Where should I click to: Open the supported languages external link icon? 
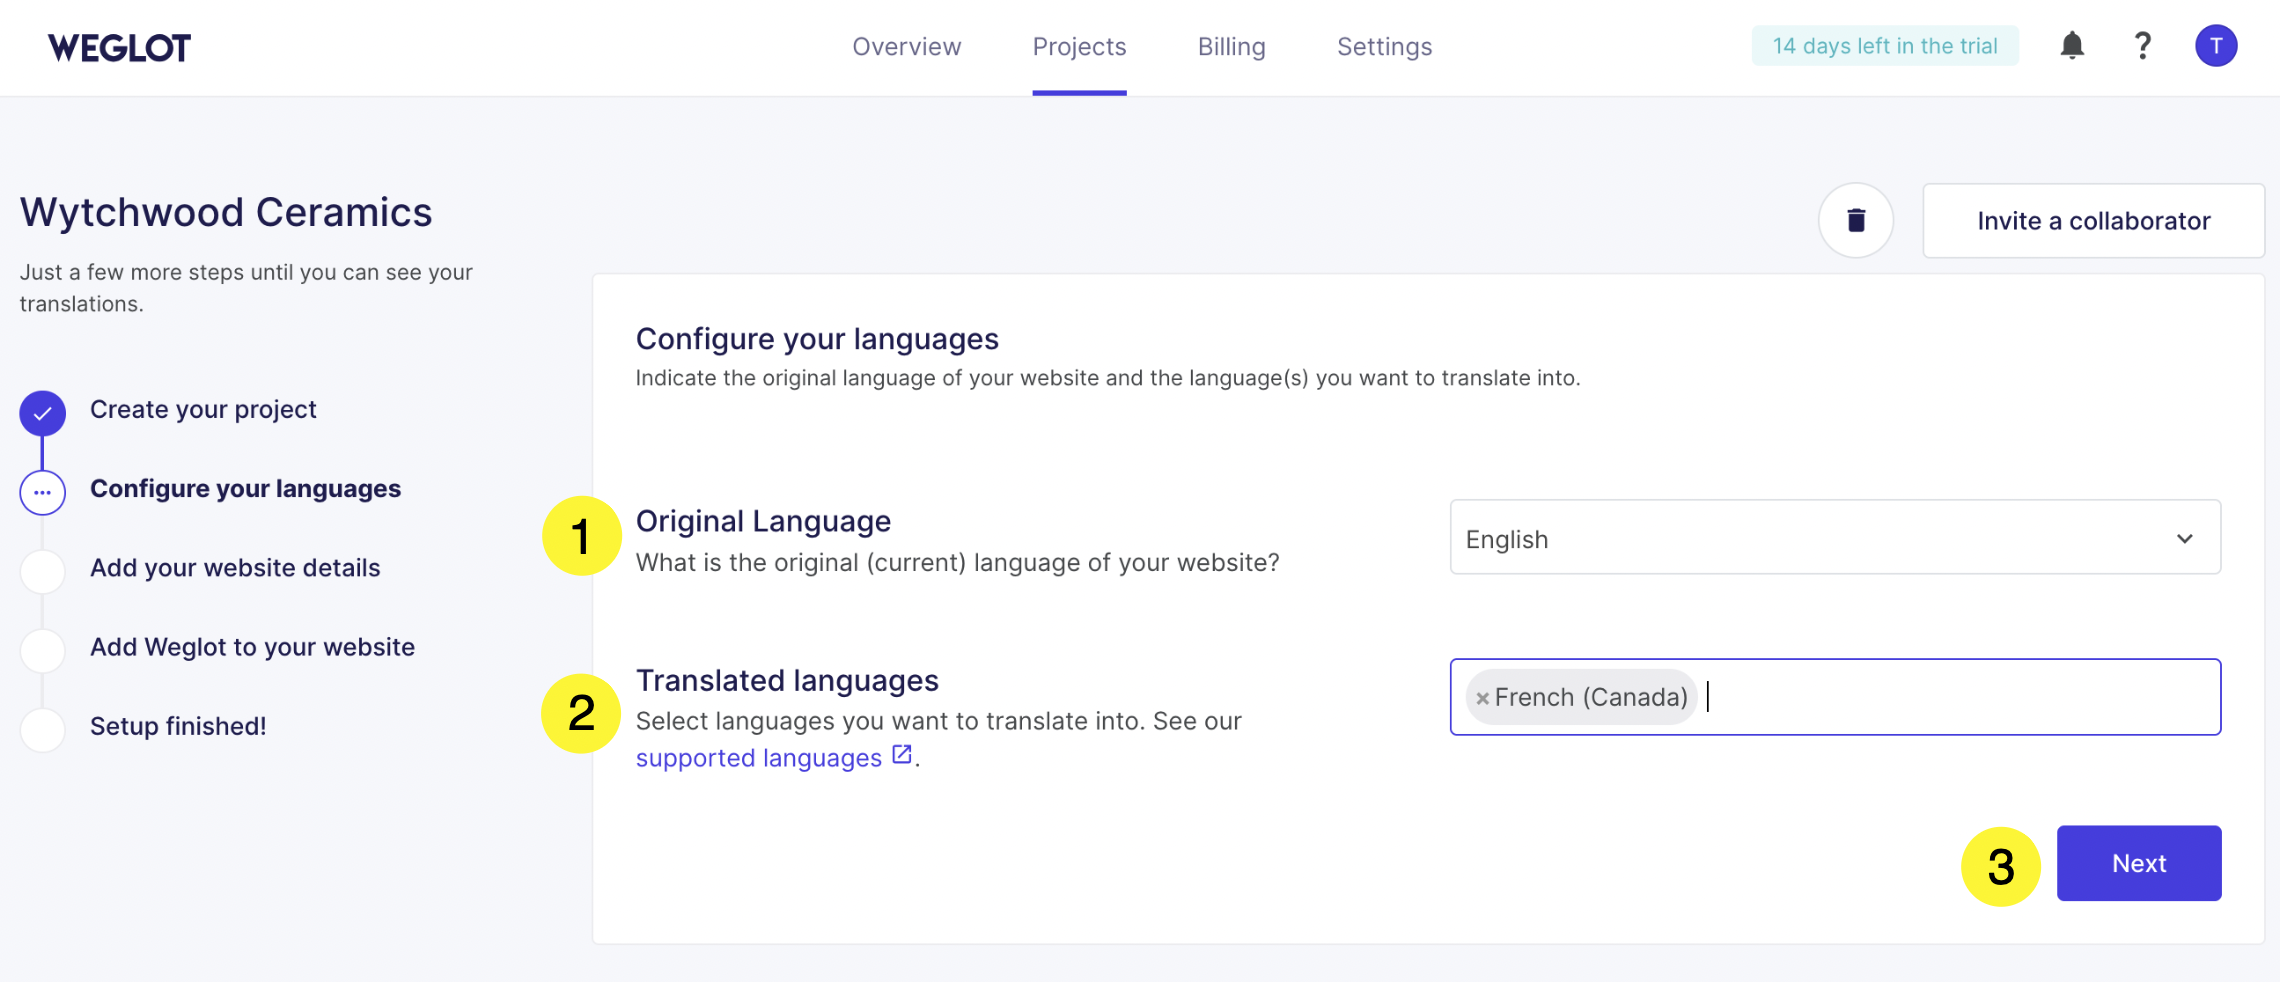coord(901,755)
